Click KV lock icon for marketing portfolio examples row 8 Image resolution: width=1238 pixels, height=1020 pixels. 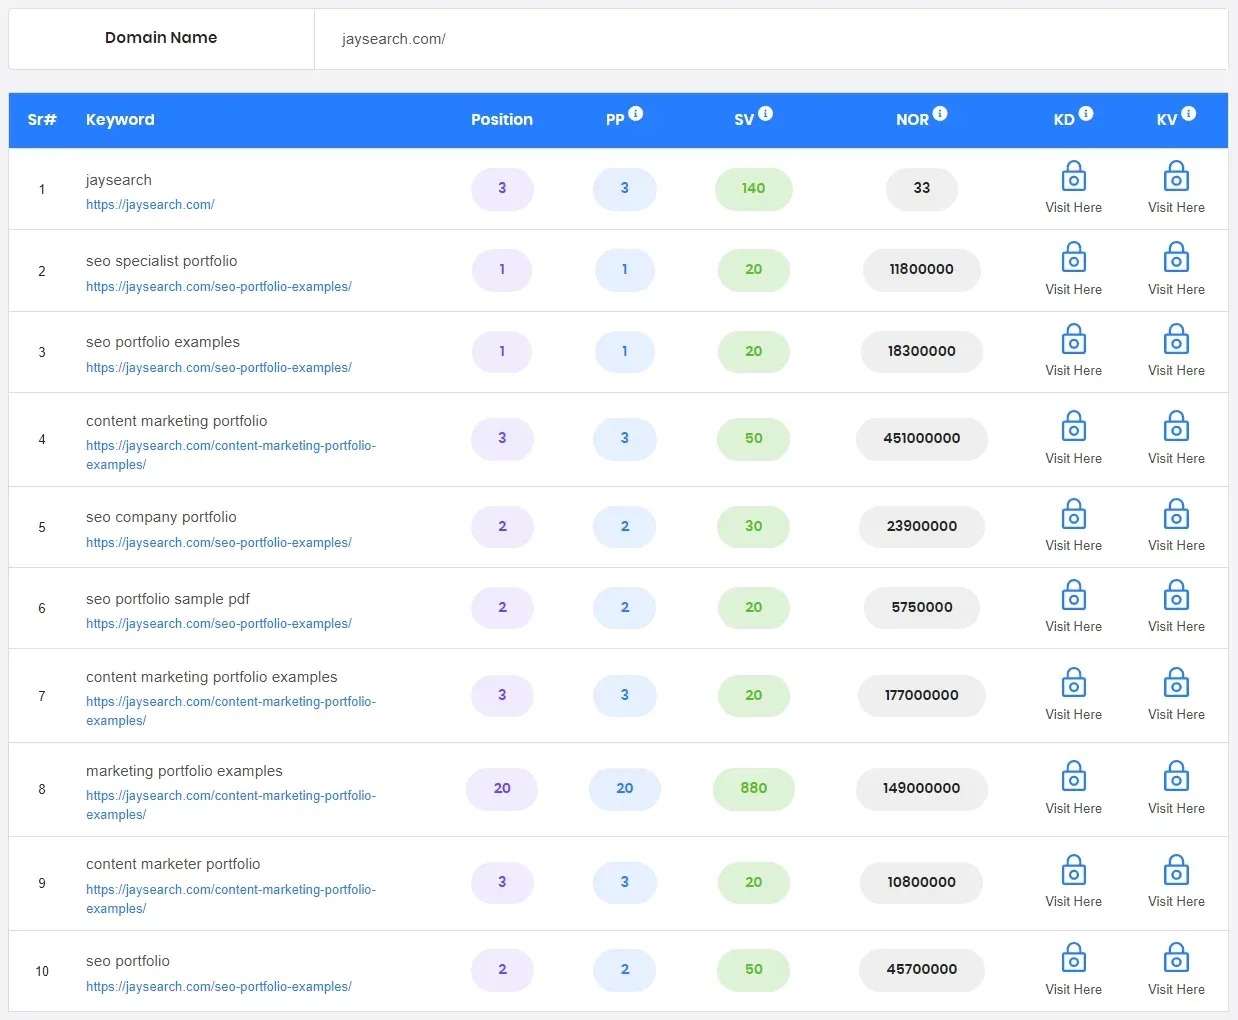tap(1176, 776)
